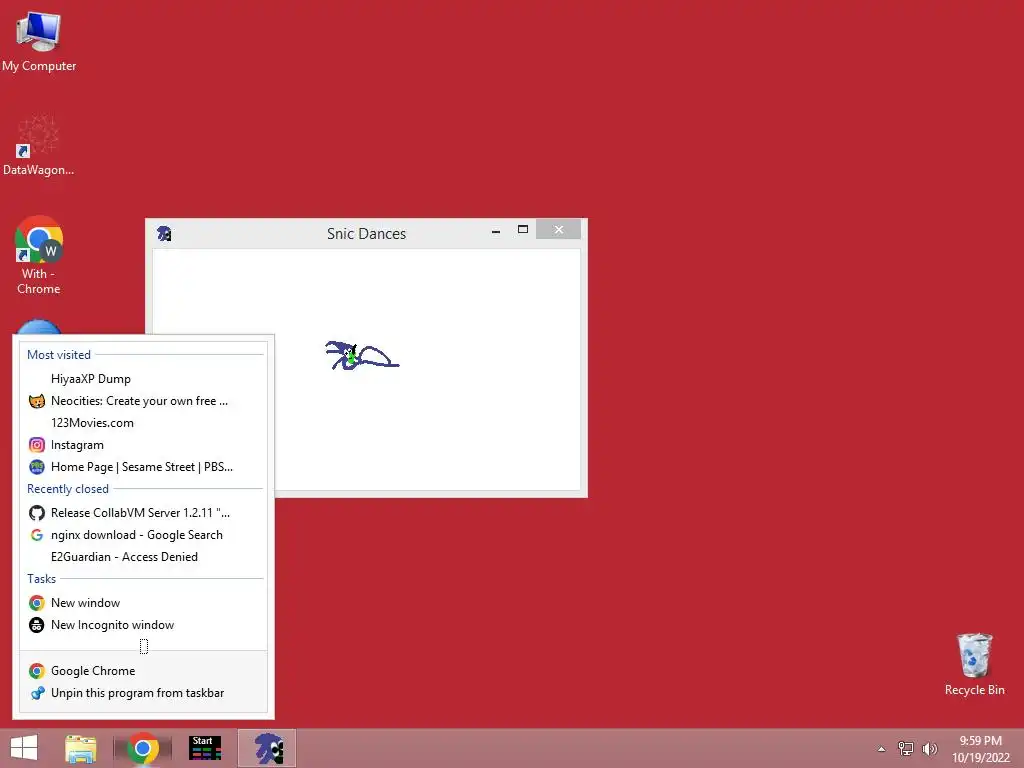Launch Google Chrome from jump list
Viewport: 1024px width, 768px height.
[x=143, y=671]
